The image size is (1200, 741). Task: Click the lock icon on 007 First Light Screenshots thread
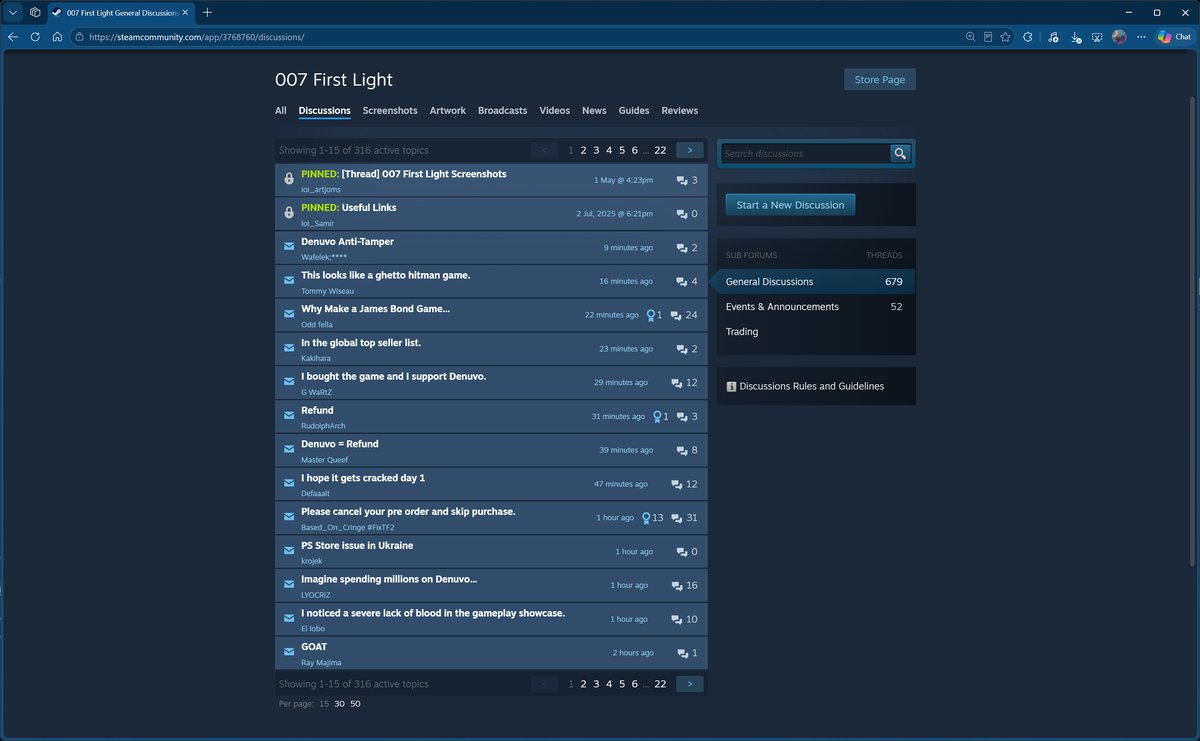tap(288, 178)
